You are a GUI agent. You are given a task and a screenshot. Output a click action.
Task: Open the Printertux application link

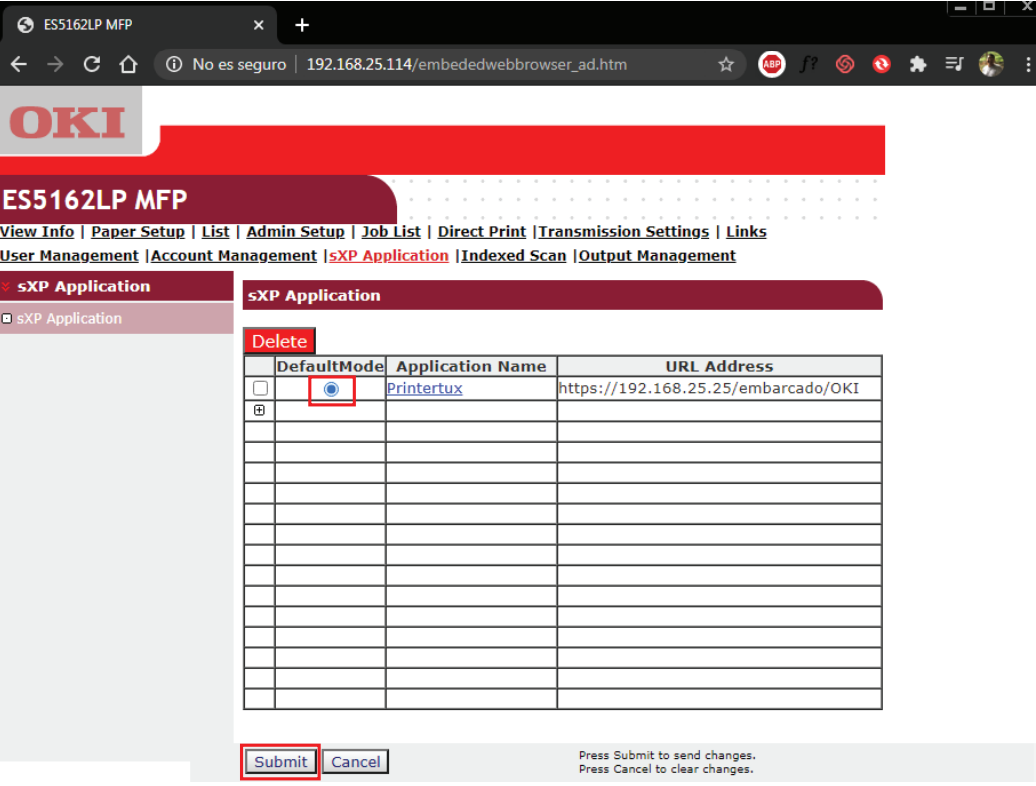pyautogui.click(x=424, y=388)
